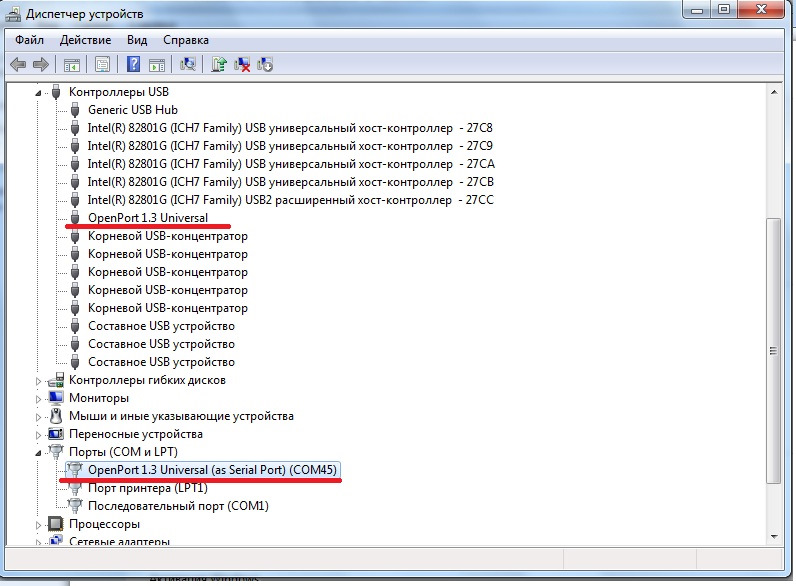Image resolution: width=796 pixels, height=586 pixels.
Task: Select the Контроллеры USB category label
Action: click(119, 92)
